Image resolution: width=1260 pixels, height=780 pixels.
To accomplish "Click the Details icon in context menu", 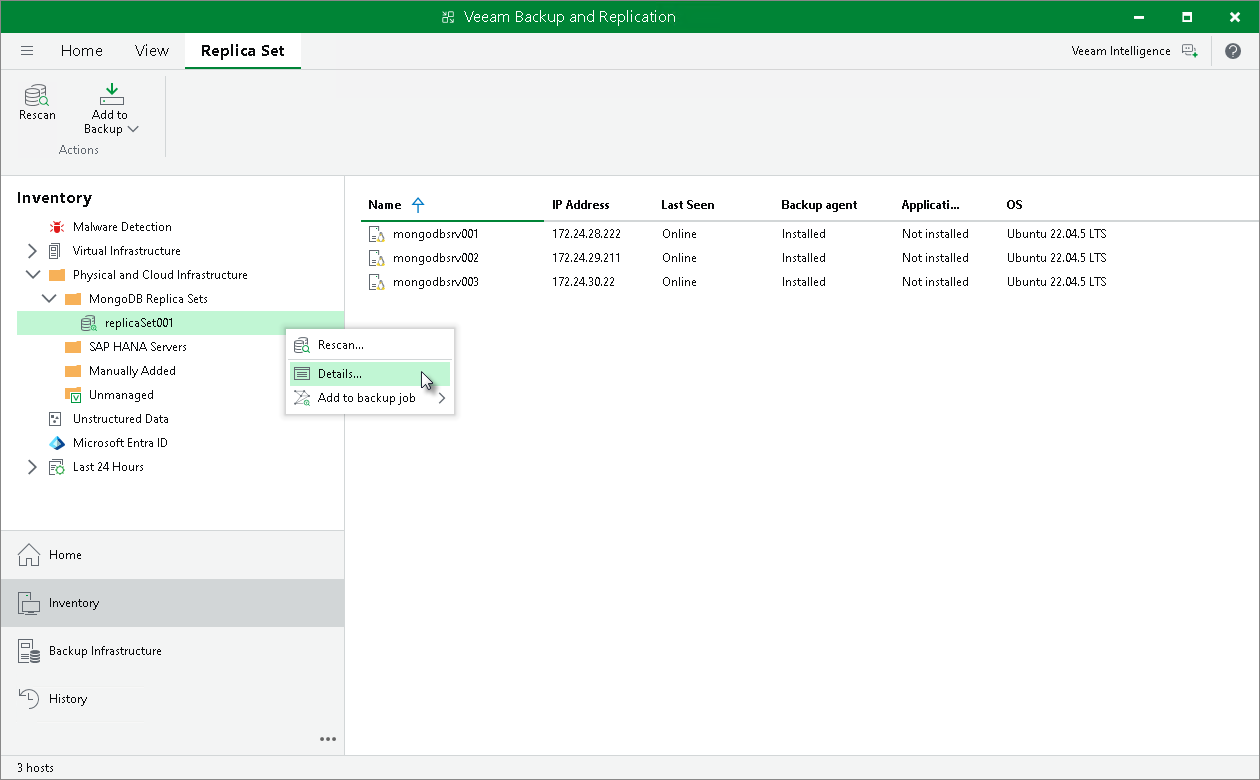I will click(302, 374).
